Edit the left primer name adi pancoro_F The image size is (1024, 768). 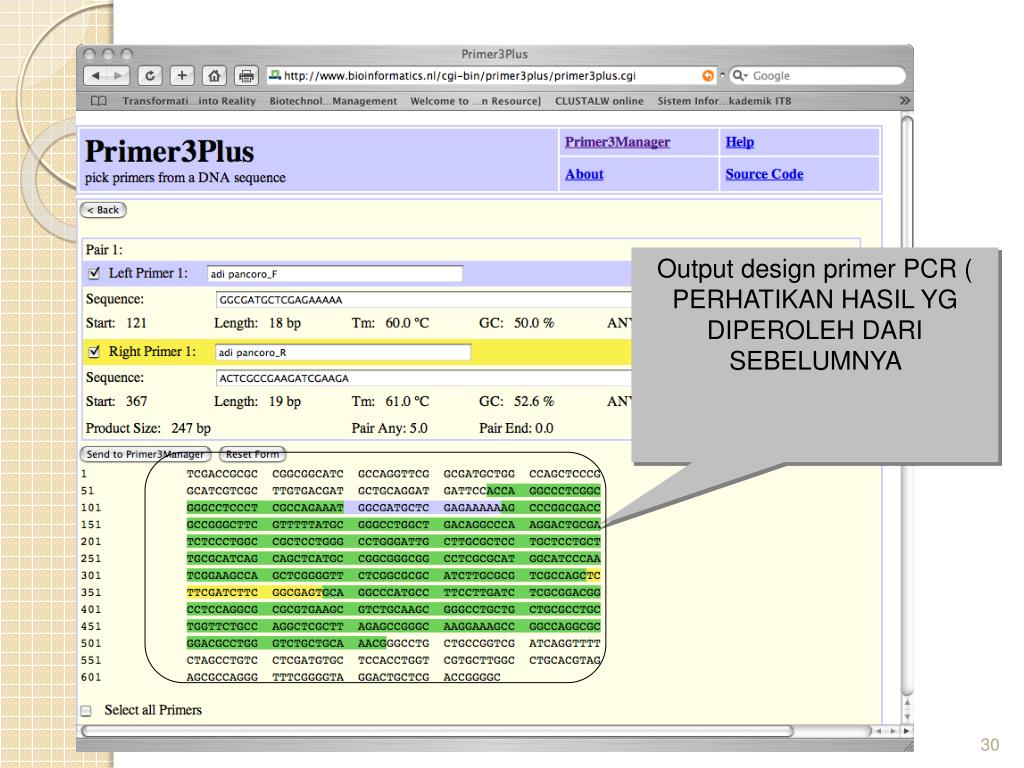[x=334, y=274]
